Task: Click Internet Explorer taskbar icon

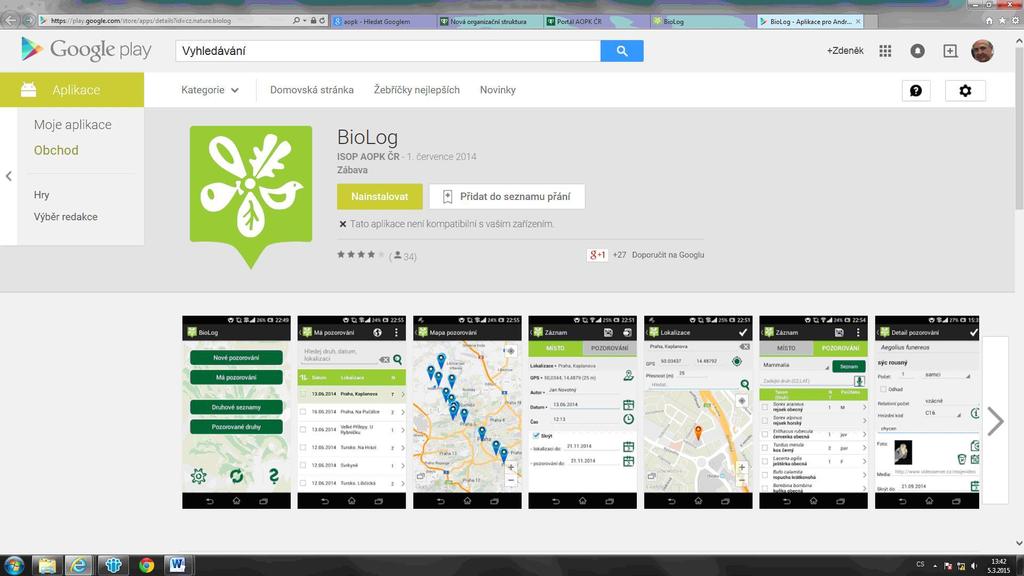Action: pyautogui.click(x=78, y=565)
